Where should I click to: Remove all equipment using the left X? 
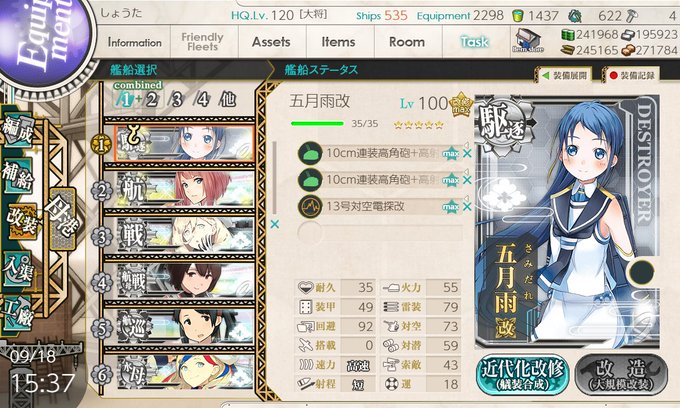tap(275, 224)
